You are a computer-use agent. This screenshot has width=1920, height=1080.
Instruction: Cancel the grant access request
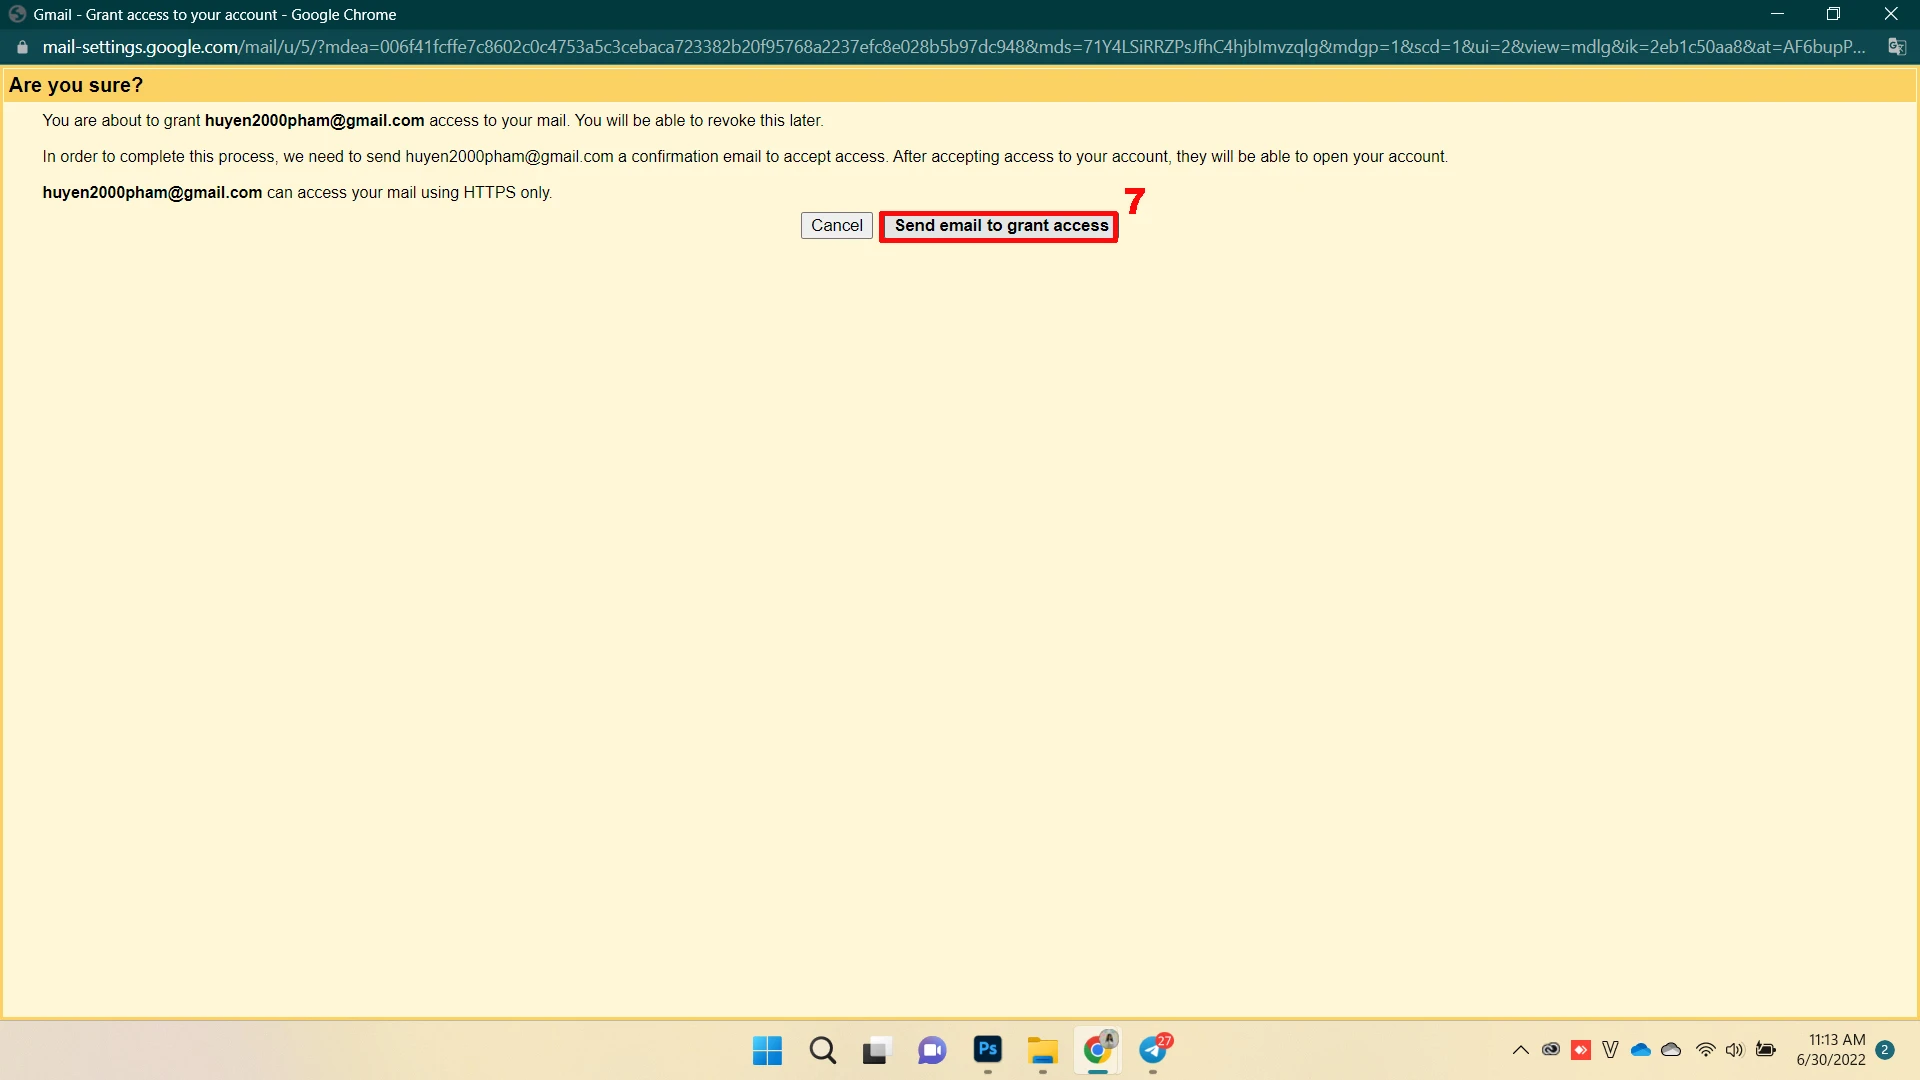(837, 226)
